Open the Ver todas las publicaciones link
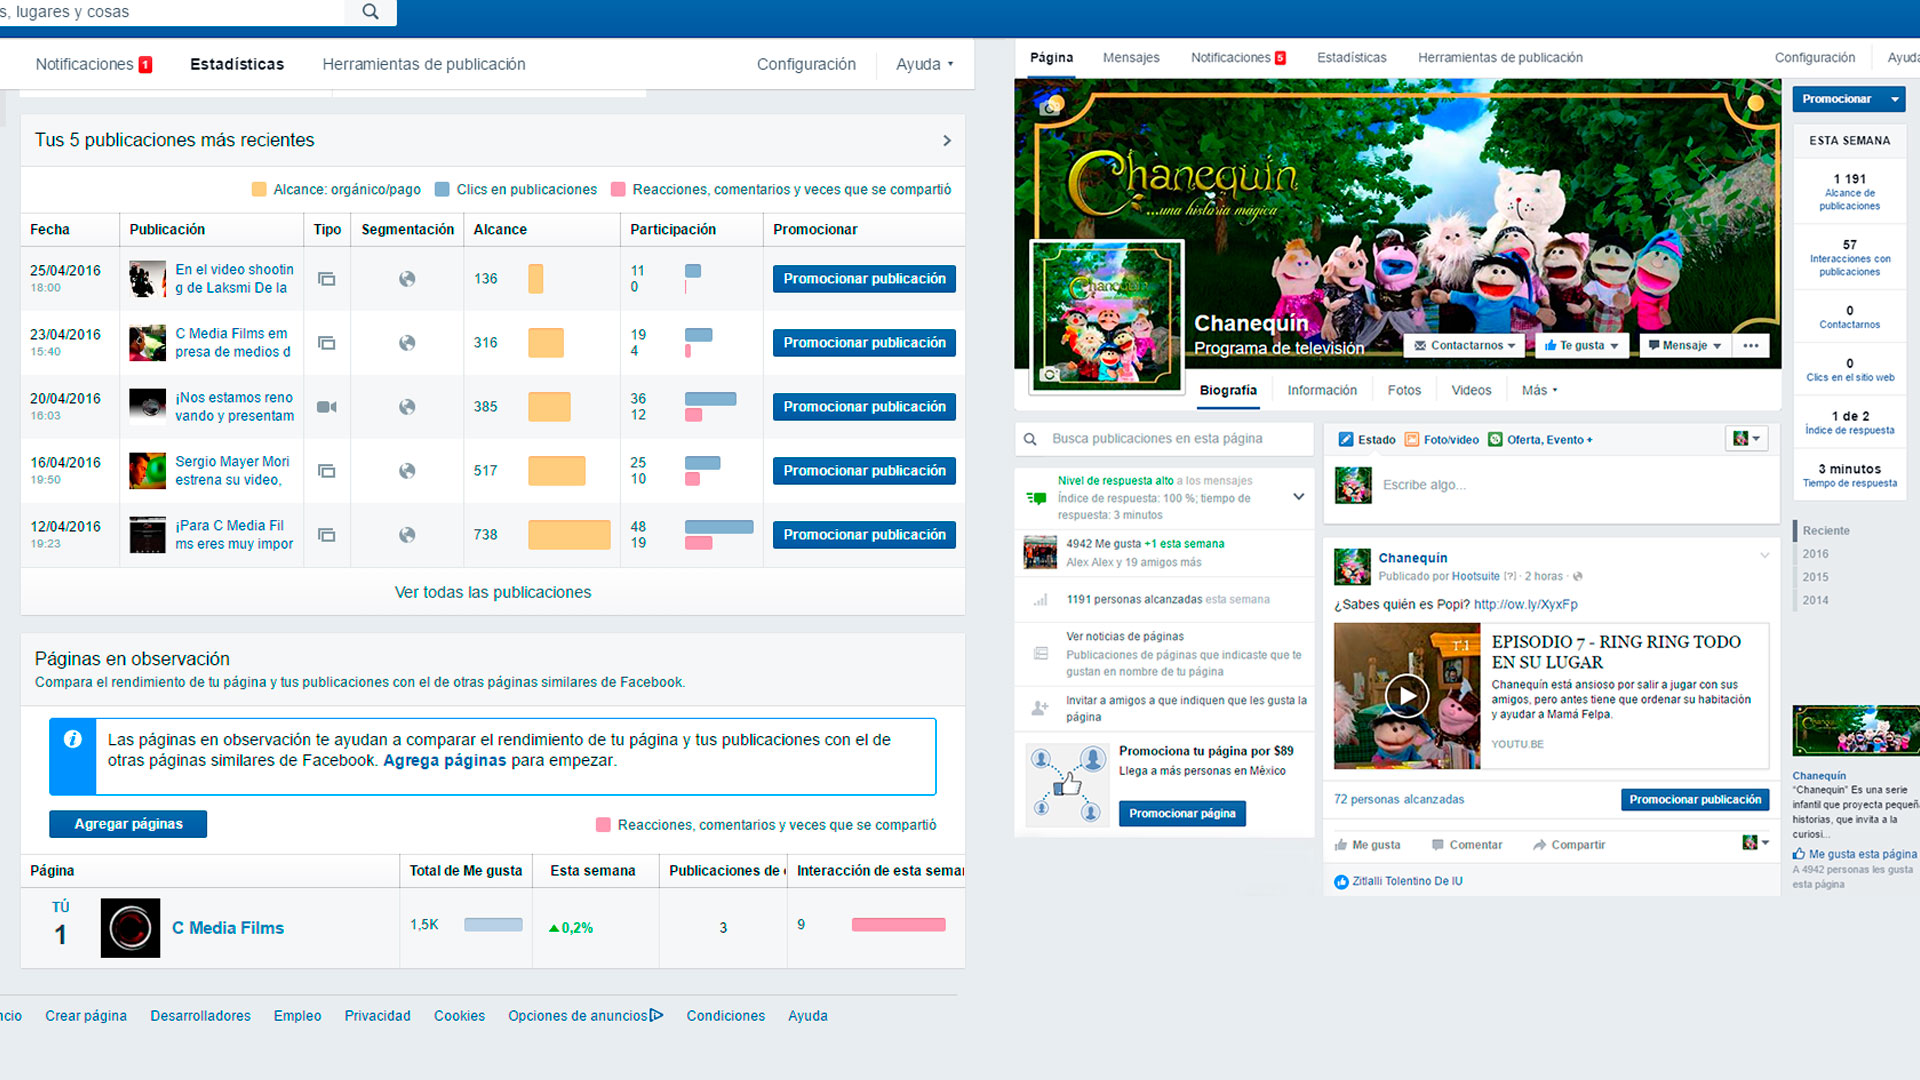Image resolution: width=1920 pixels, height=1080 pixels. click(492, 593)
